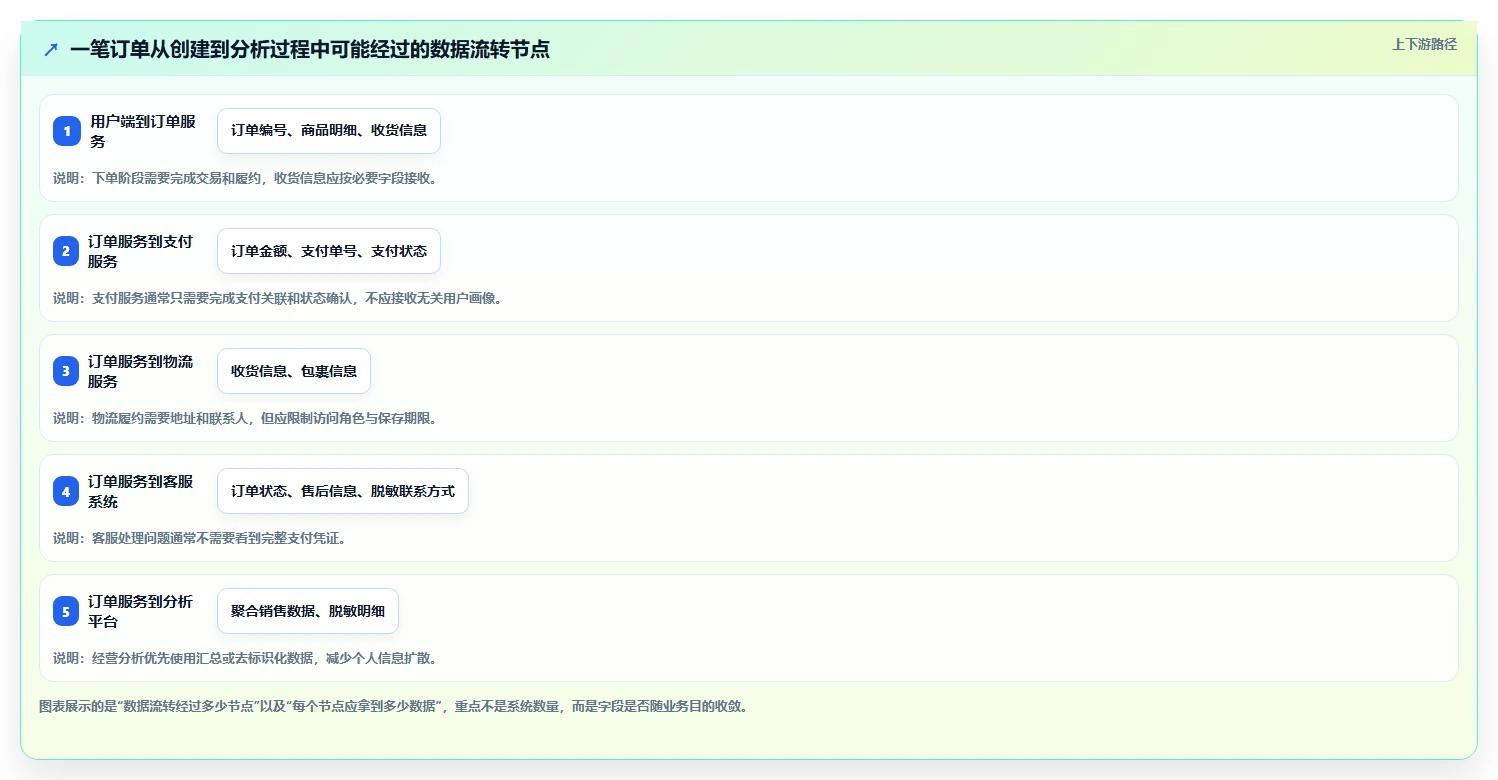Select the 上下游路径 label at top right
This screenshot has height=780, width=1498.
point(1424,44)
